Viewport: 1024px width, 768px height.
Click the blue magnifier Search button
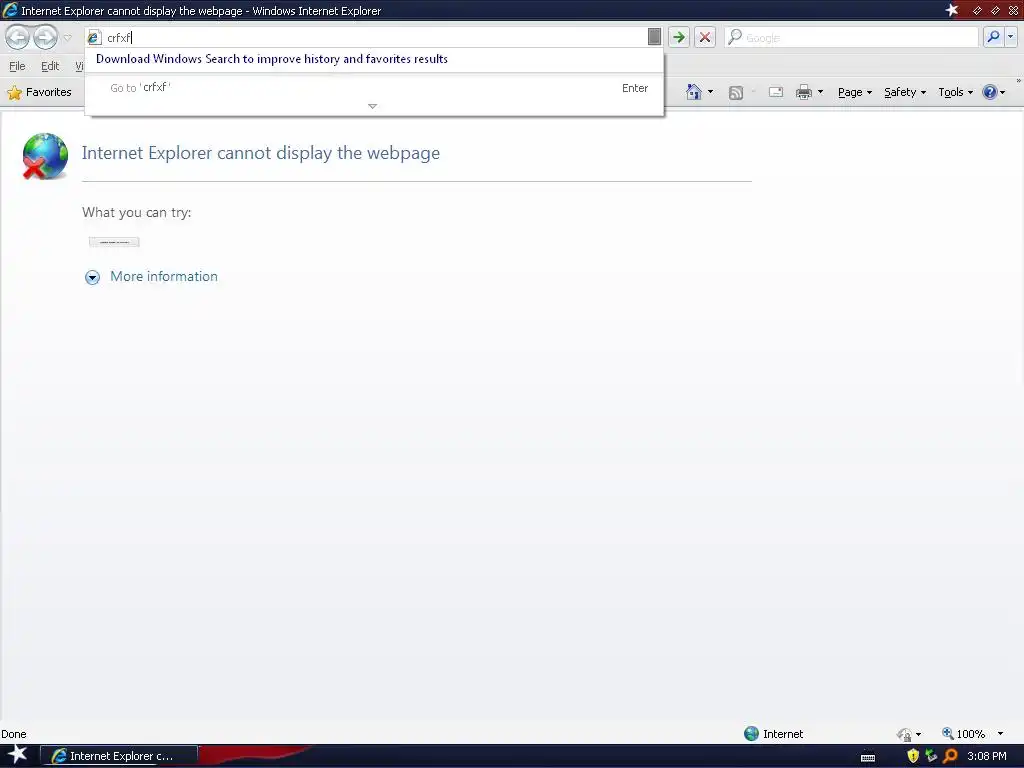[993, 37]
